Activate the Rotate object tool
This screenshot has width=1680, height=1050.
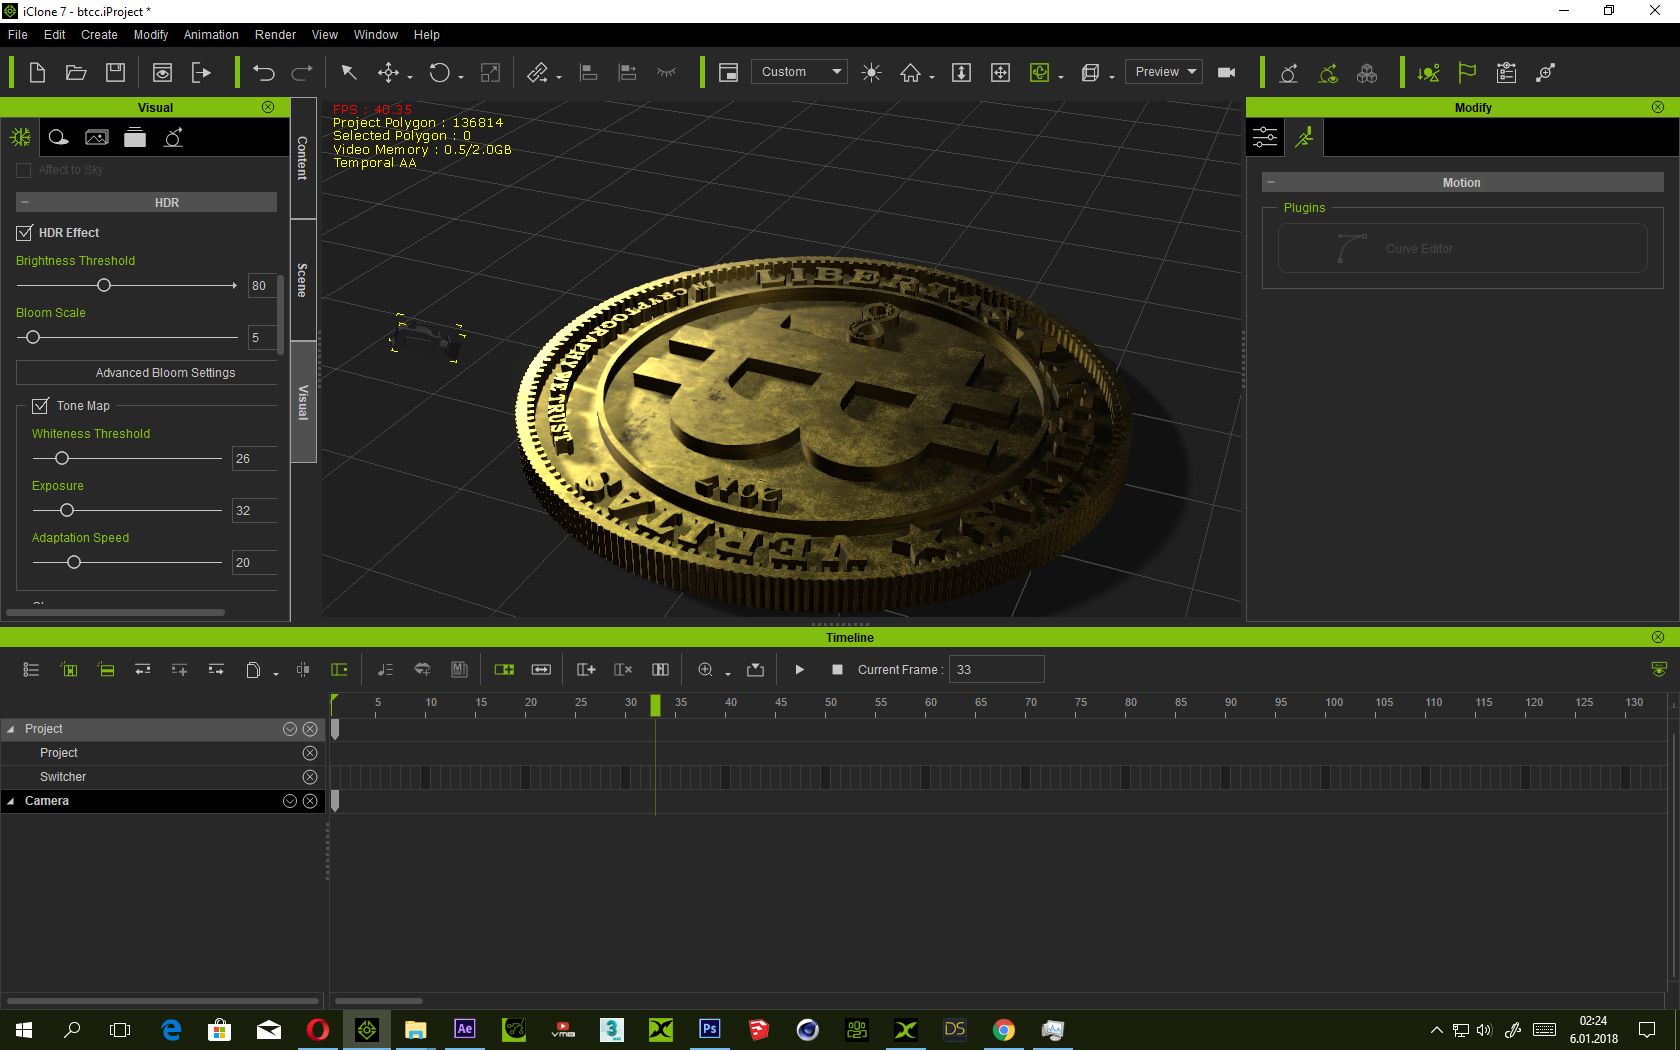439,72
